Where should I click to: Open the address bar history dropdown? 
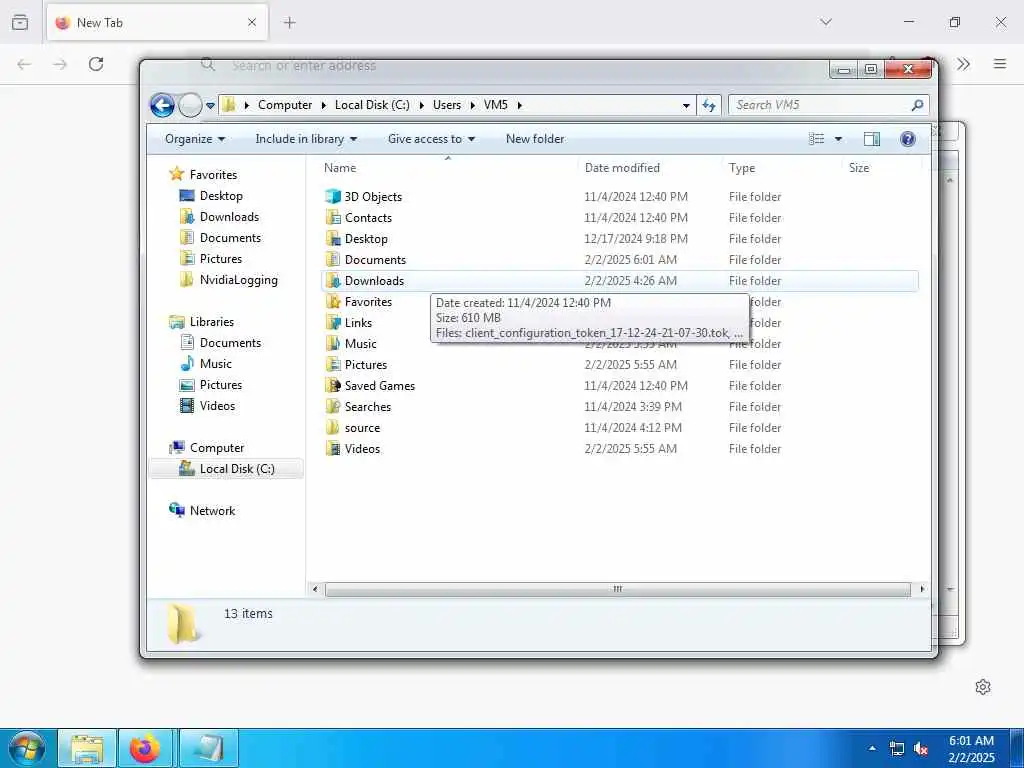[686, 105]
